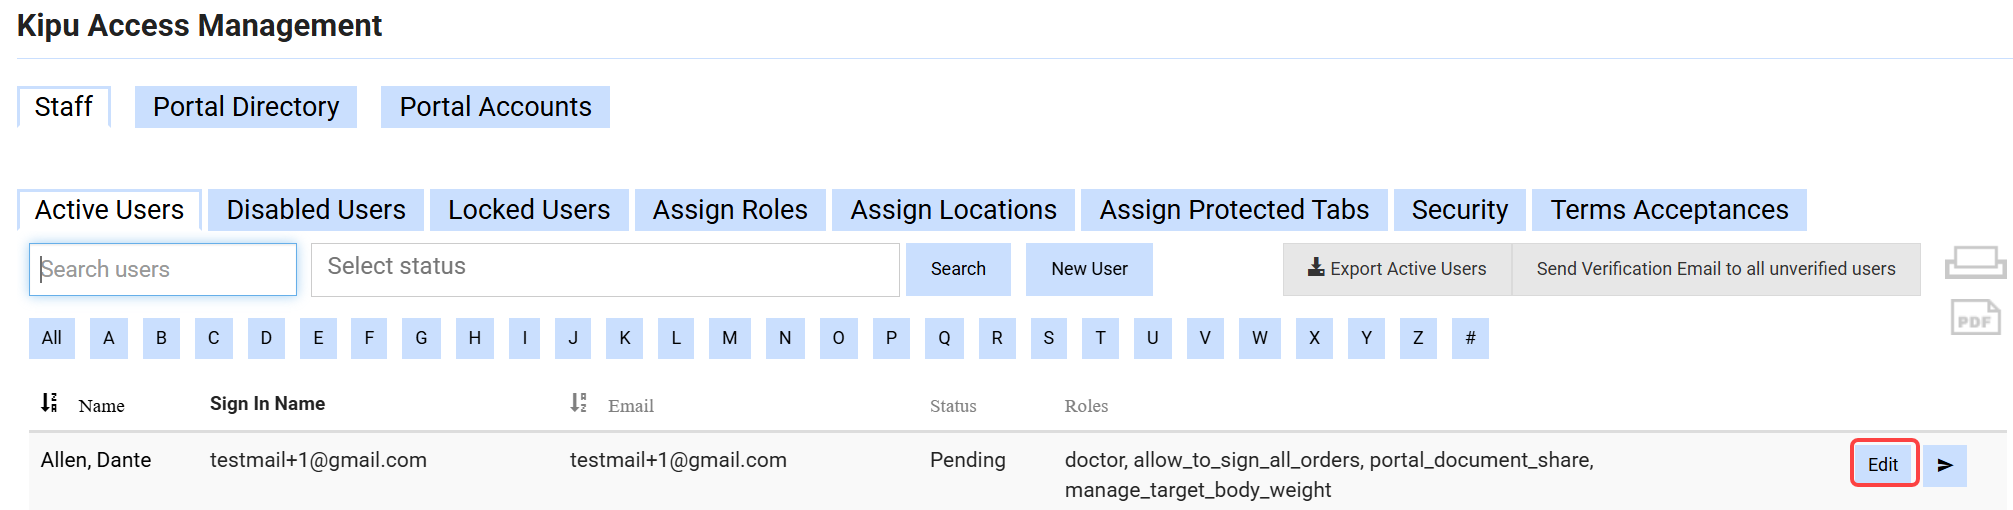Switch to the Portal Directory tab
The height and width of the screenshot is (510, 2013).
click(246, 107)
